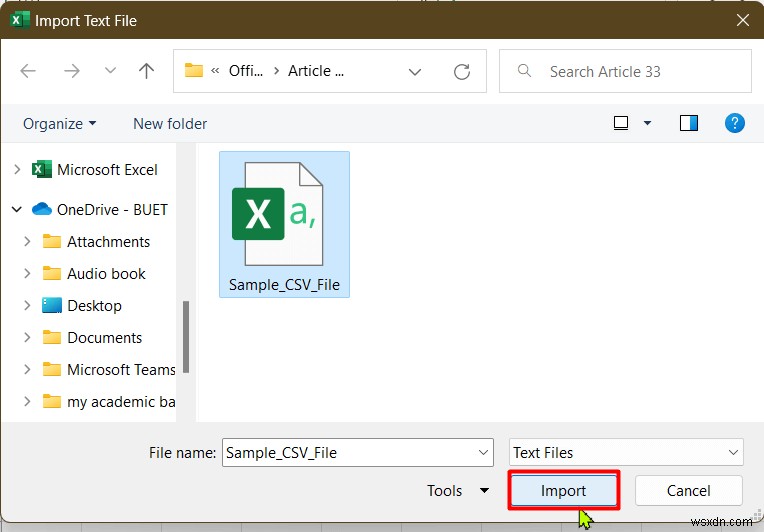Open the address bar history dropdown

tap(415, 72)
